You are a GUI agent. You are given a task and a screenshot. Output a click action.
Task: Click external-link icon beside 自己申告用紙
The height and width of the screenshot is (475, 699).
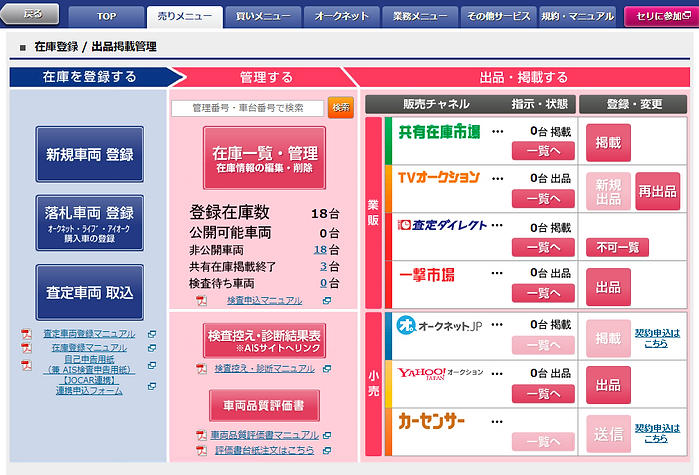click(x=152, y=365)
